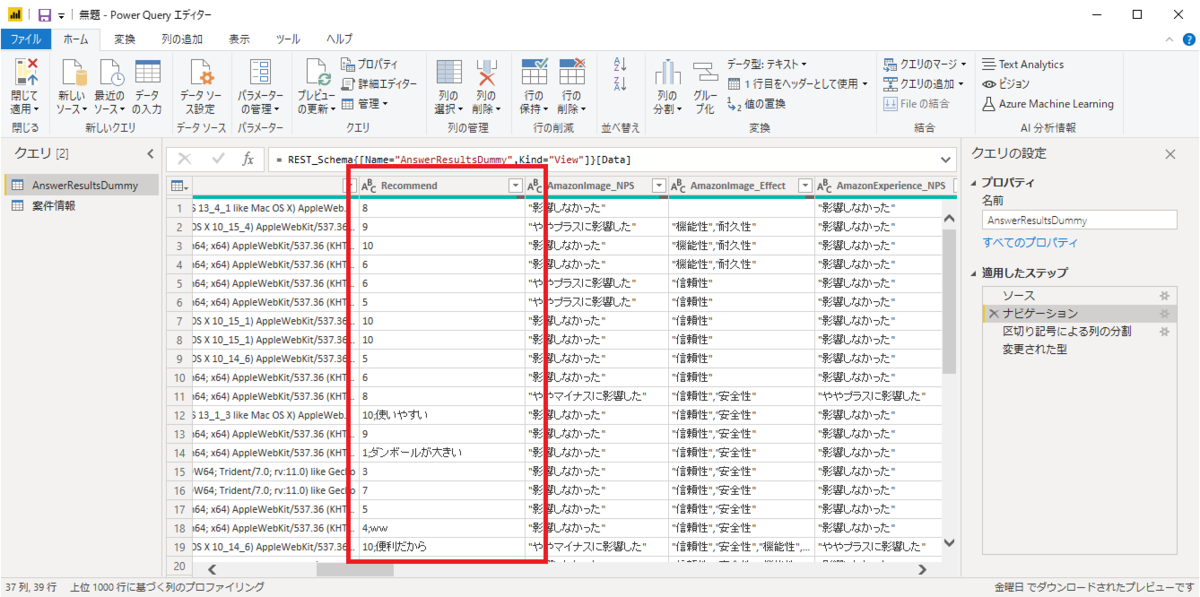Click 列の削除 (Remove Columns) icon
The image size is (1200, 597).
pos(486,72)
